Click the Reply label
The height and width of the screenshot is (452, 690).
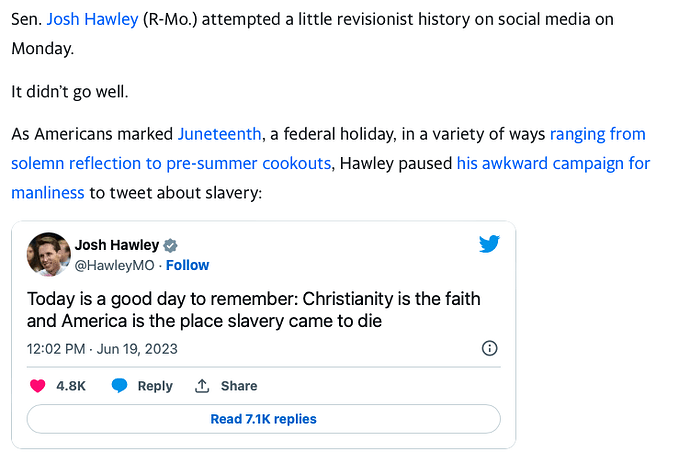155,386
